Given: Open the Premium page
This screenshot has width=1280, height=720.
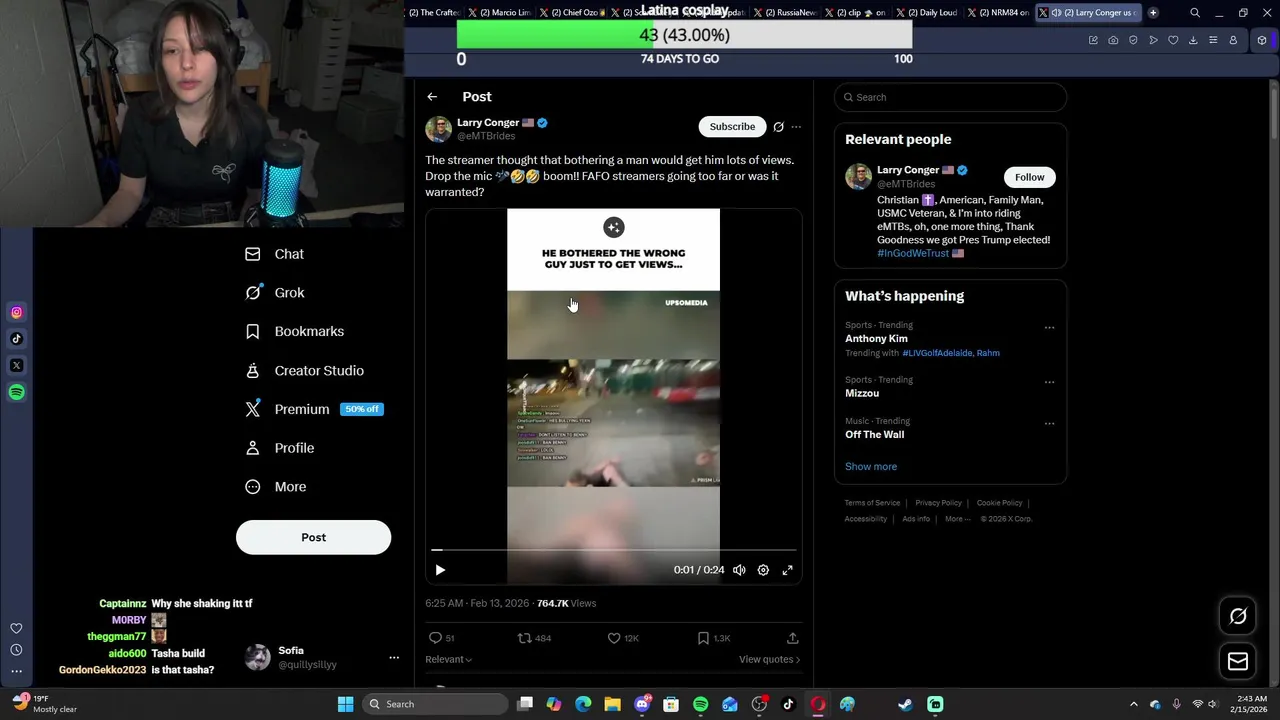Looking at the screenshot, I should pos(314,409).
